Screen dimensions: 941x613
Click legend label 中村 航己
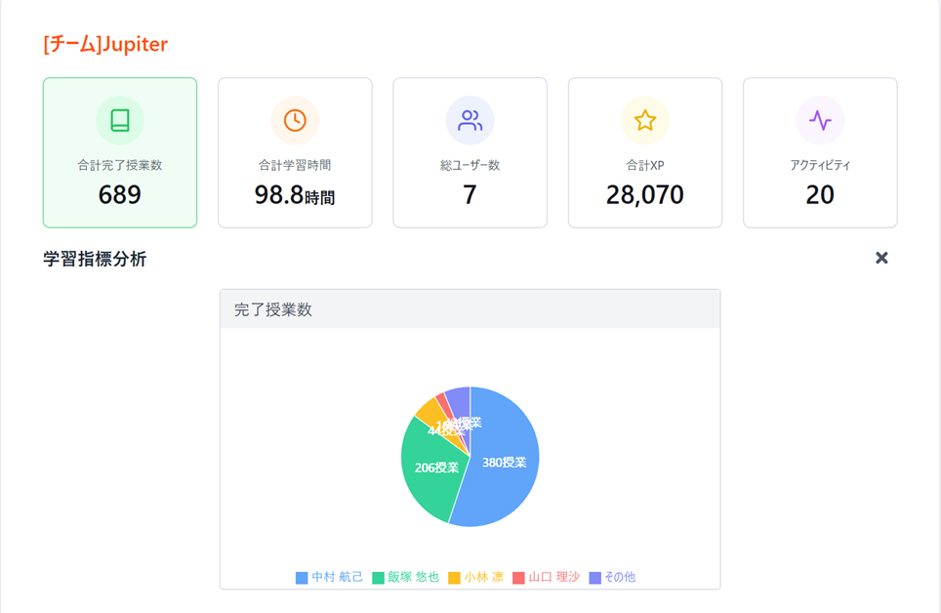[x=337, y=577]
